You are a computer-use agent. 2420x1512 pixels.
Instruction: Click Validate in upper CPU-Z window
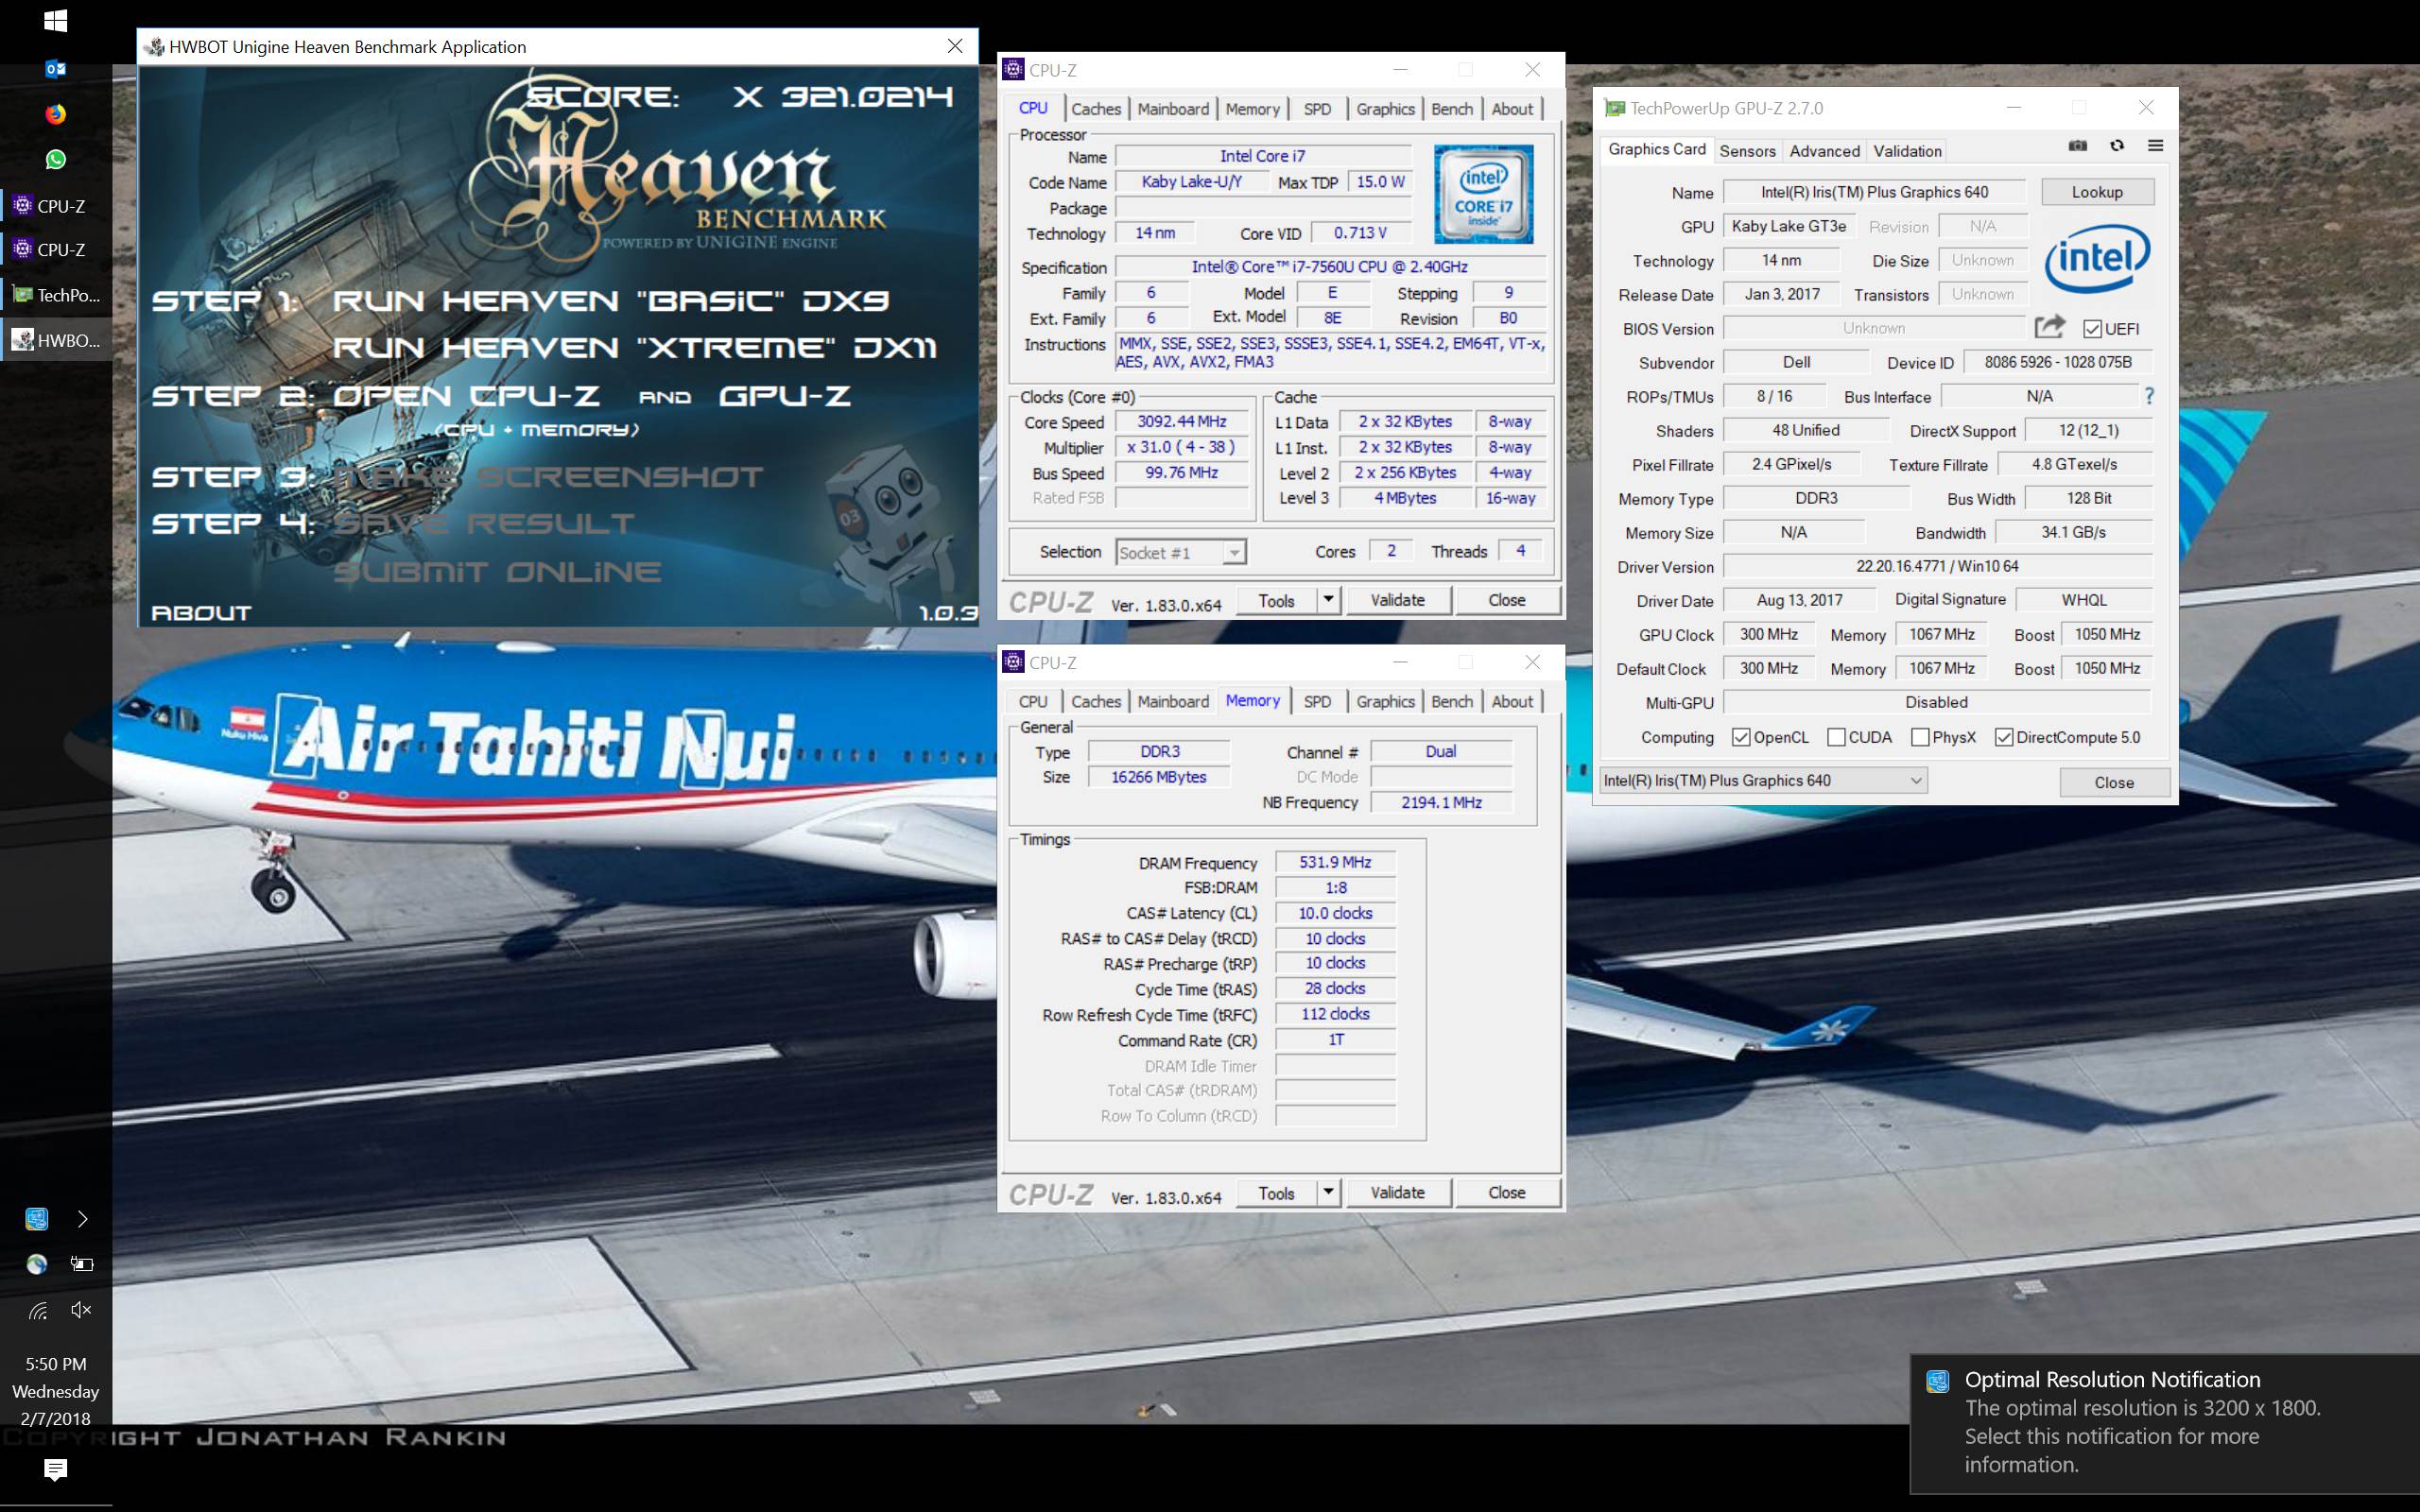[1397, 600]
